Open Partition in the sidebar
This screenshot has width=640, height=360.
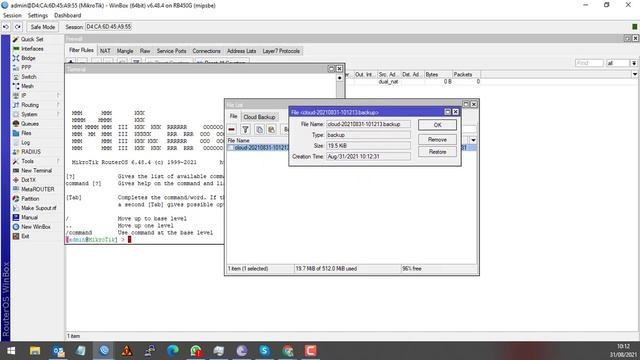[x=30, y=199]
